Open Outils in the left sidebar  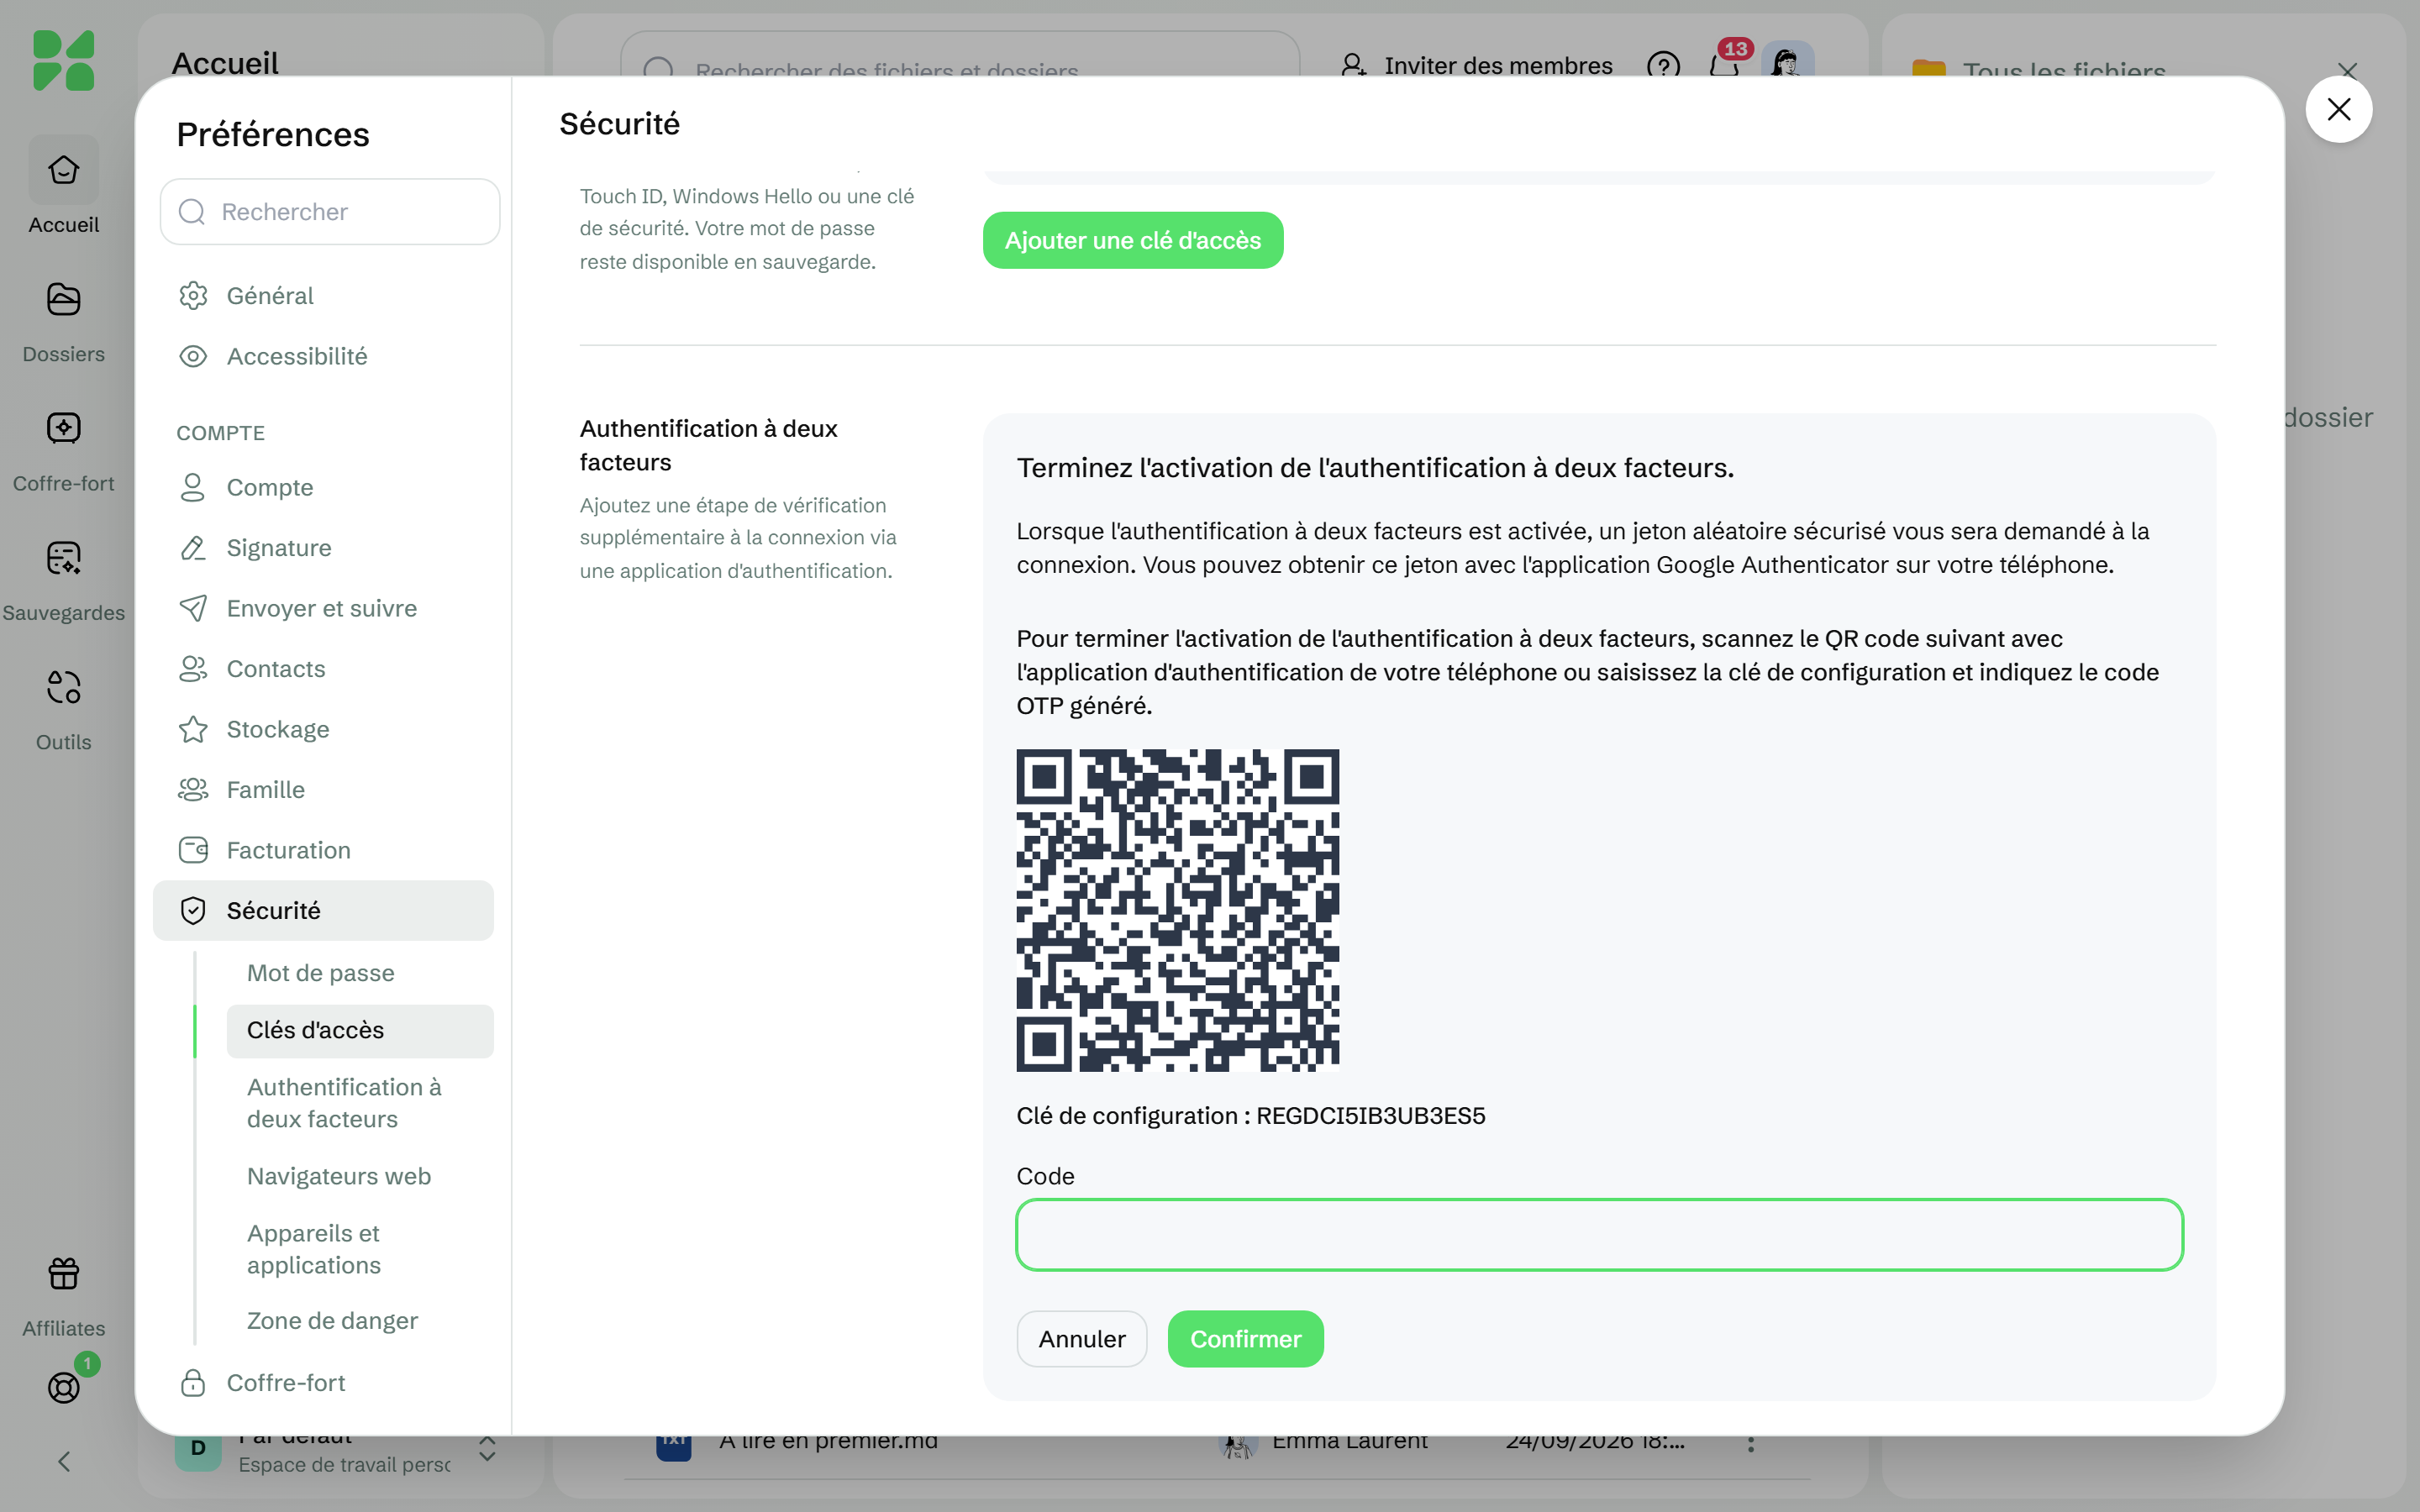tap(63, 709)
